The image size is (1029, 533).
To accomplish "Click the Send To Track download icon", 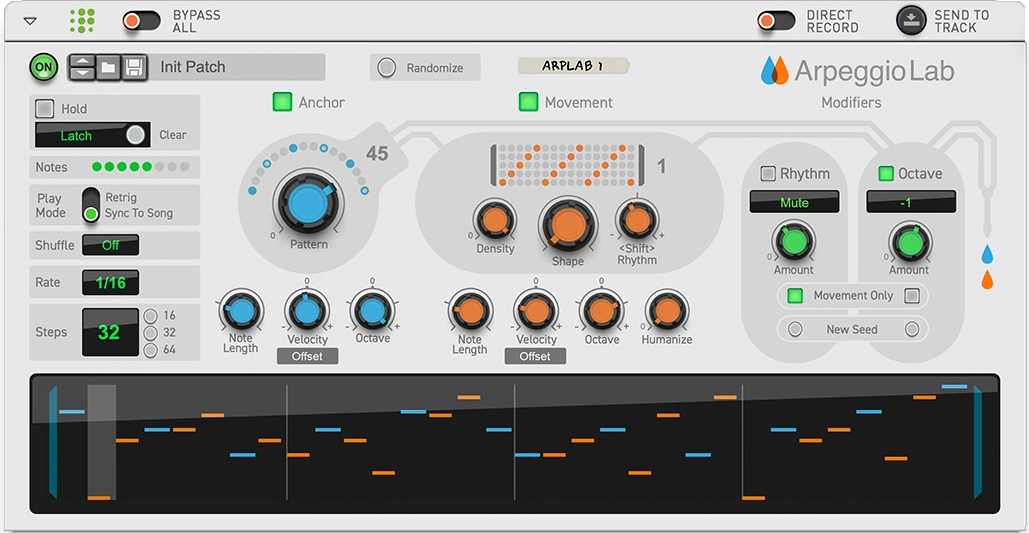I will [911, 21].
